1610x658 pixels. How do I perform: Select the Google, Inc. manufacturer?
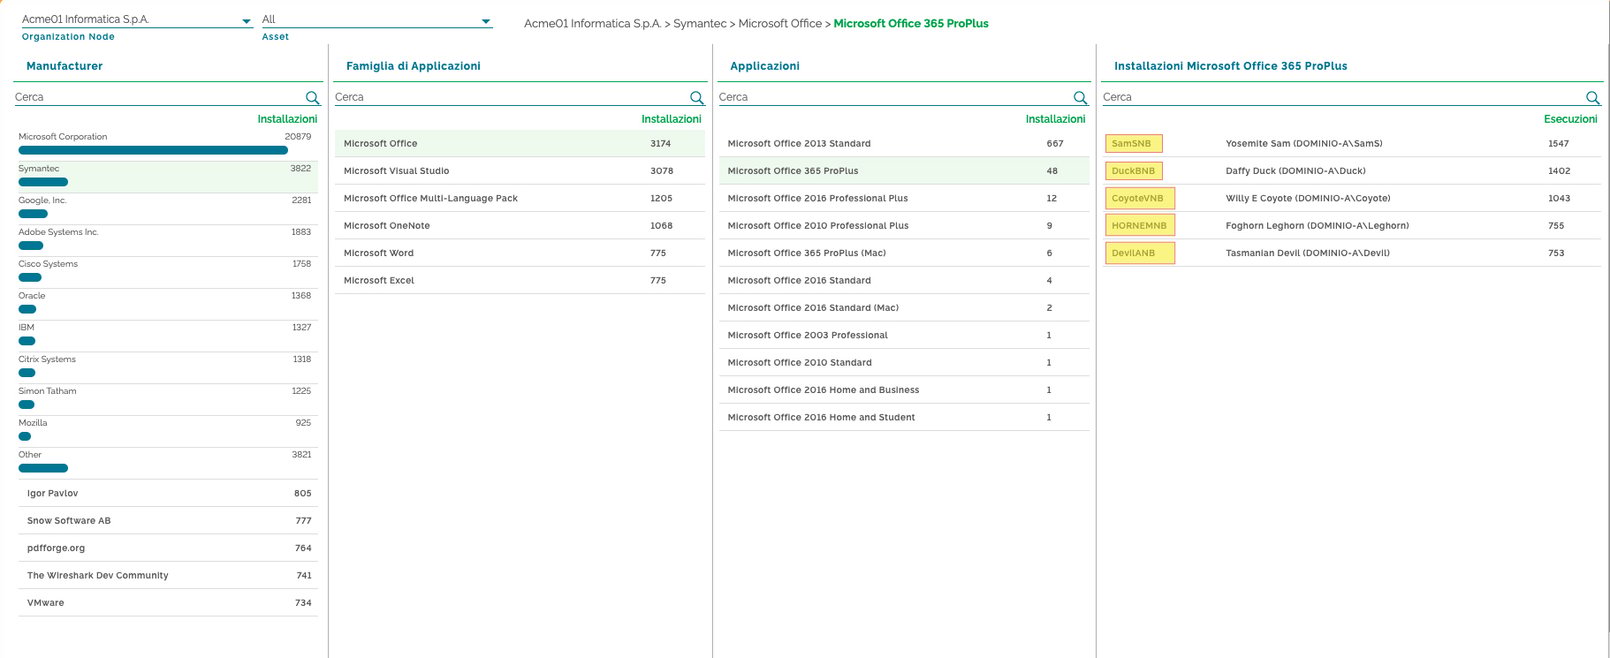coord(166,208)
